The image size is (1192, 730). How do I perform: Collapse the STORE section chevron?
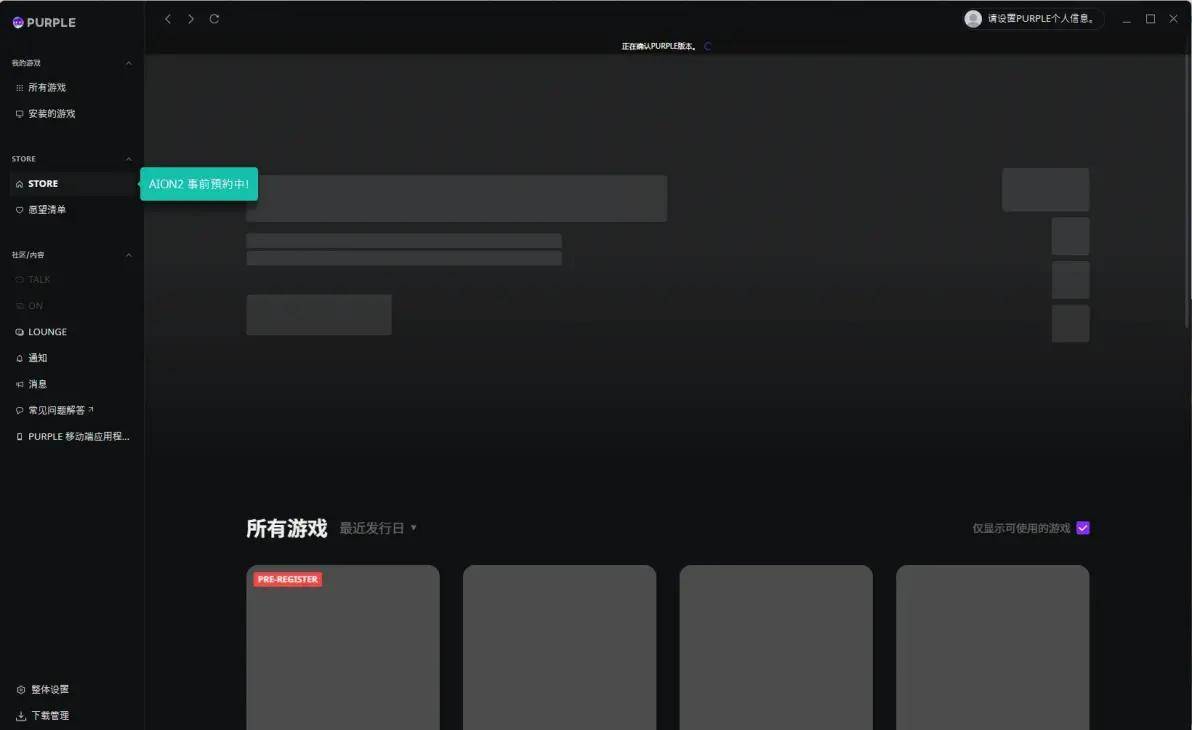point(128,159)
